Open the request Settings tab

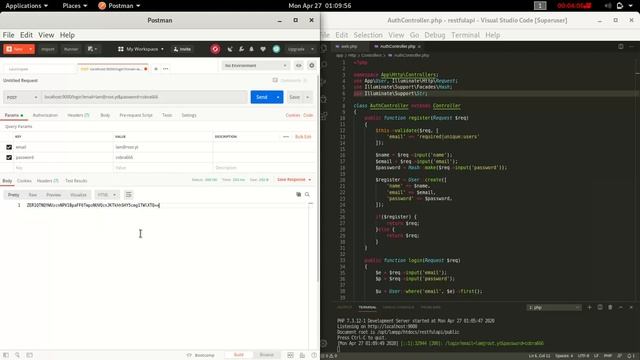click(189, 116)
